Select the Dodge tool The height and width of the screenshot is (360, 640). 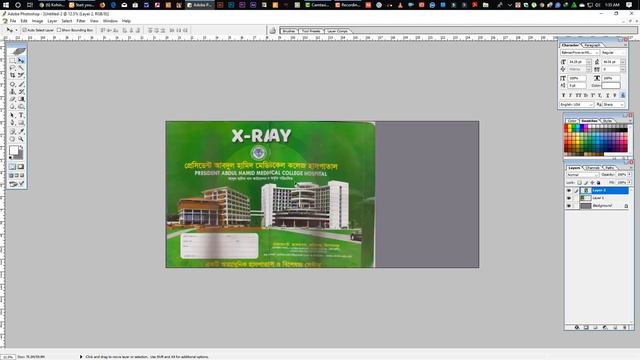coord(21,107)
